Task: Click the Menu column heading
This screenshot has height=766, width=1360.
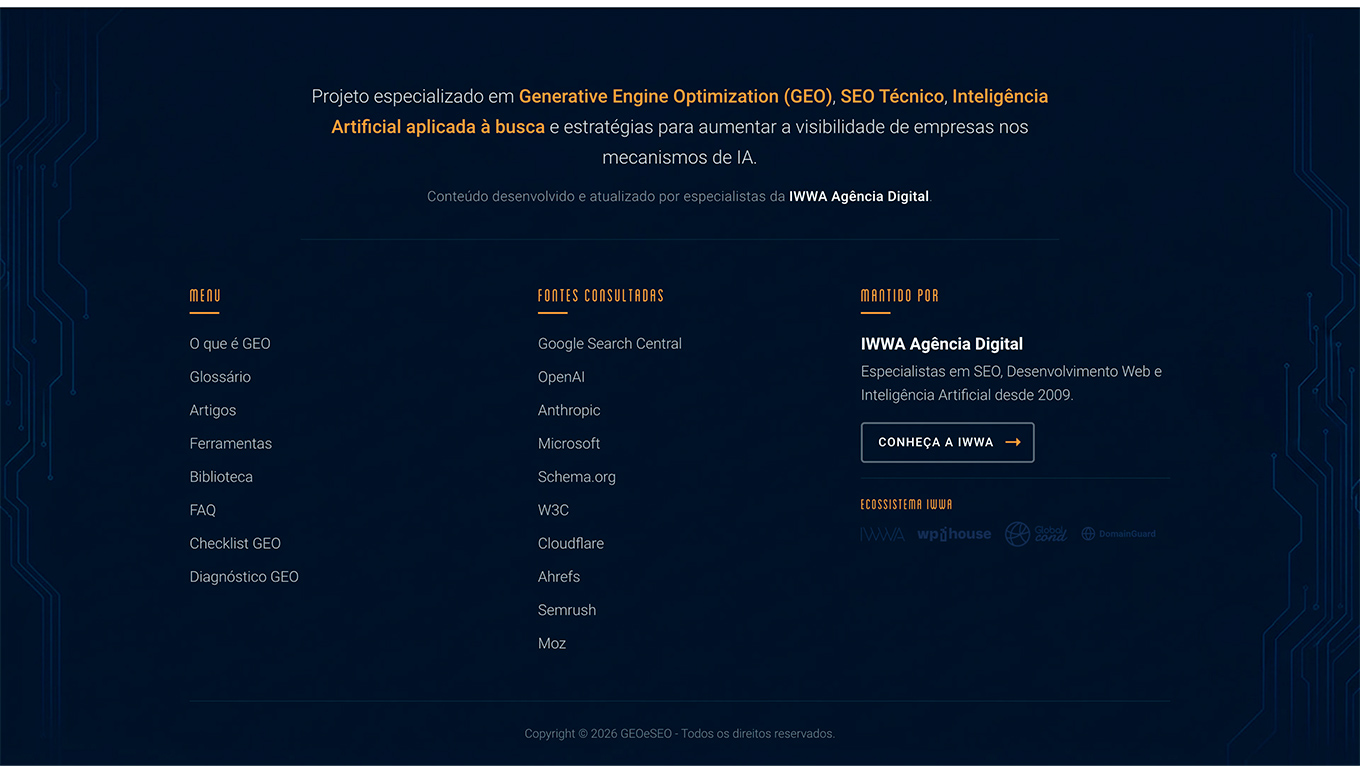Action: 205,296
